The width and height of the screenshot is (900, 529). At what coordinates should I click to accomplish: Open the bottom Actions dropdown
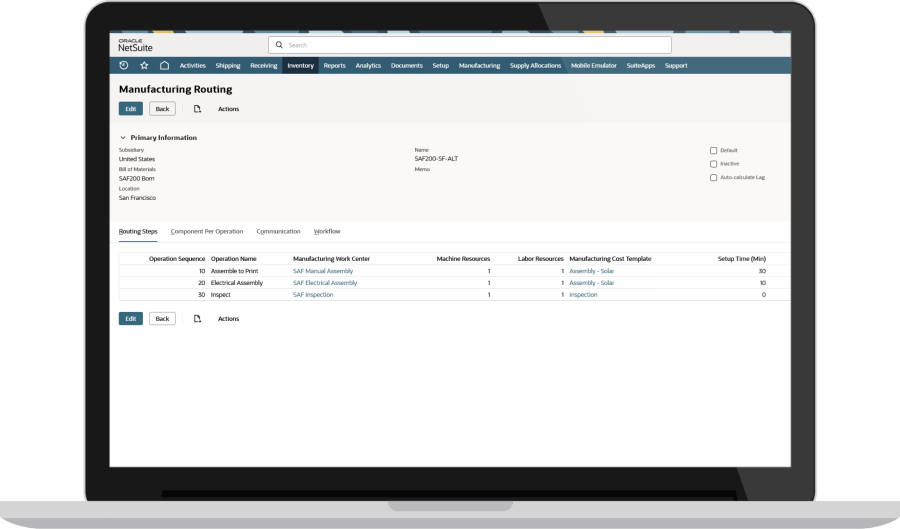[228, 319]
